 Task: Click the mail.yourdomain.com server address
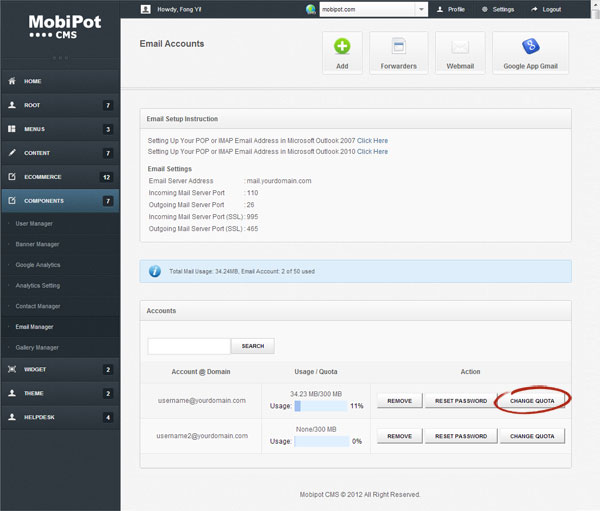279,181
